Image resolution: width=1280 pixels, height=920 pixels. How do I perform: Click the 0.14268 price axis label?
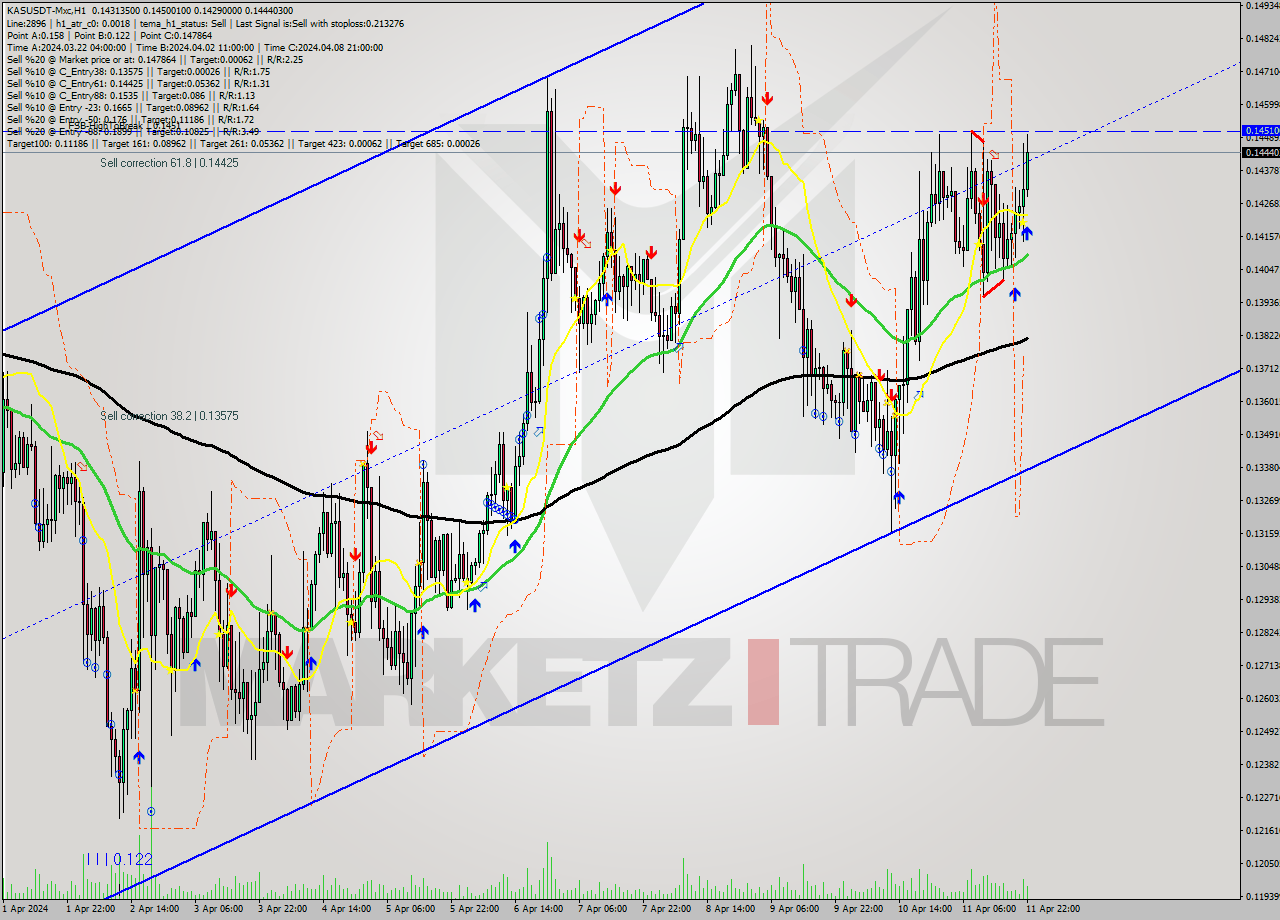pos(1261,204)
